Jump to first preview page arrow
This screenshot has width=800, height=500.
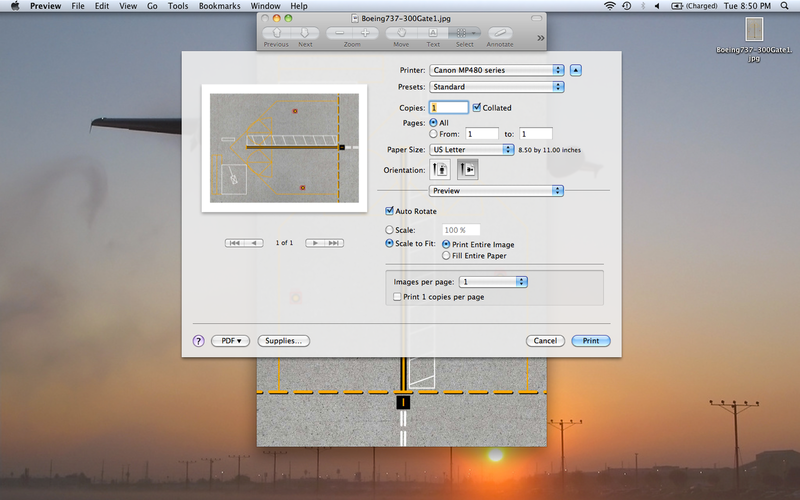click(236, 243)
